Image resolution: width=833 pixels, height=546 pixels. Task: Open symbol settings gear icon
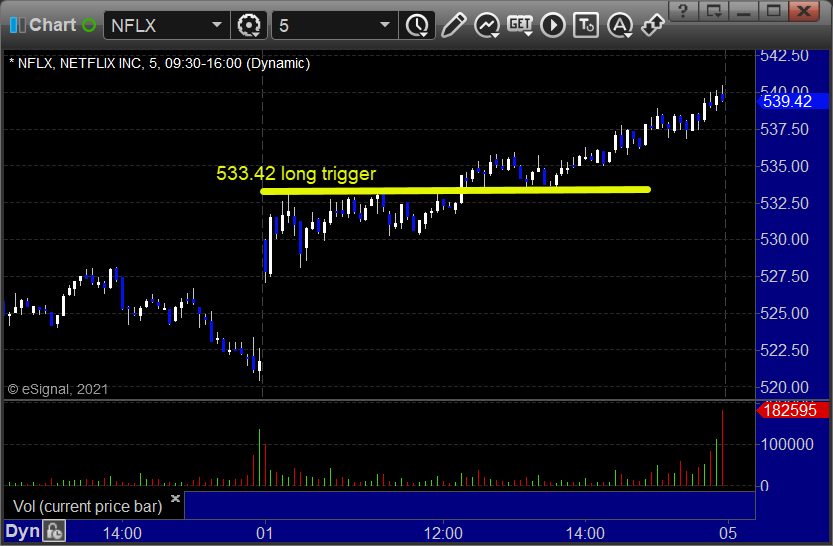[249, 25]
